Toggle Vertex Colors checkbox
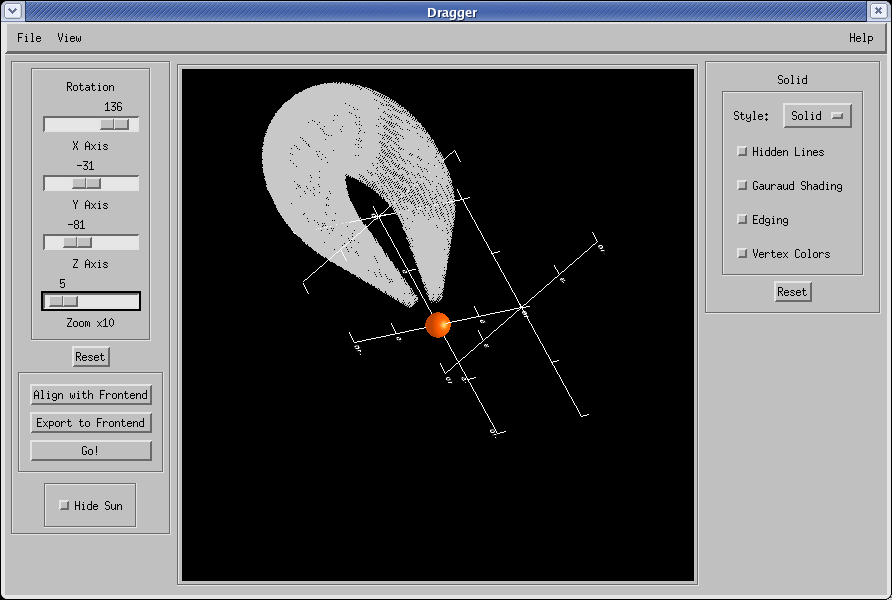This screenshot has height=600, width=892. [742, 254]
